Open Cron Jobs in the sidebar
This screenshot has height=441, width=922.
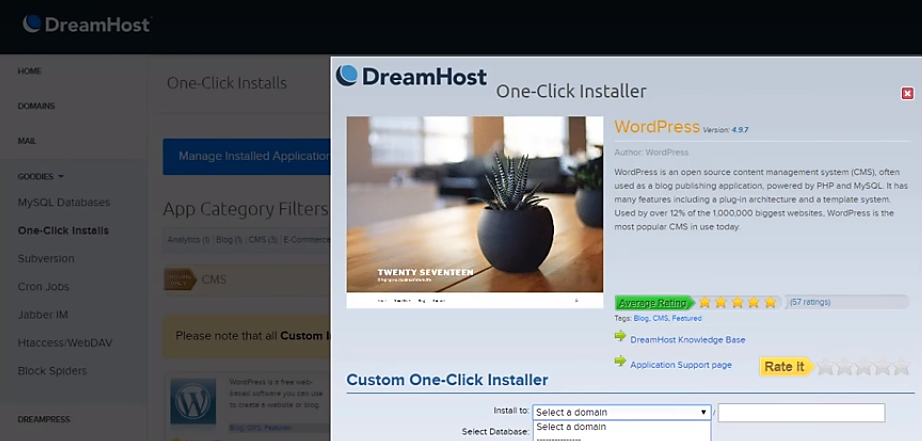pos(44,287)
